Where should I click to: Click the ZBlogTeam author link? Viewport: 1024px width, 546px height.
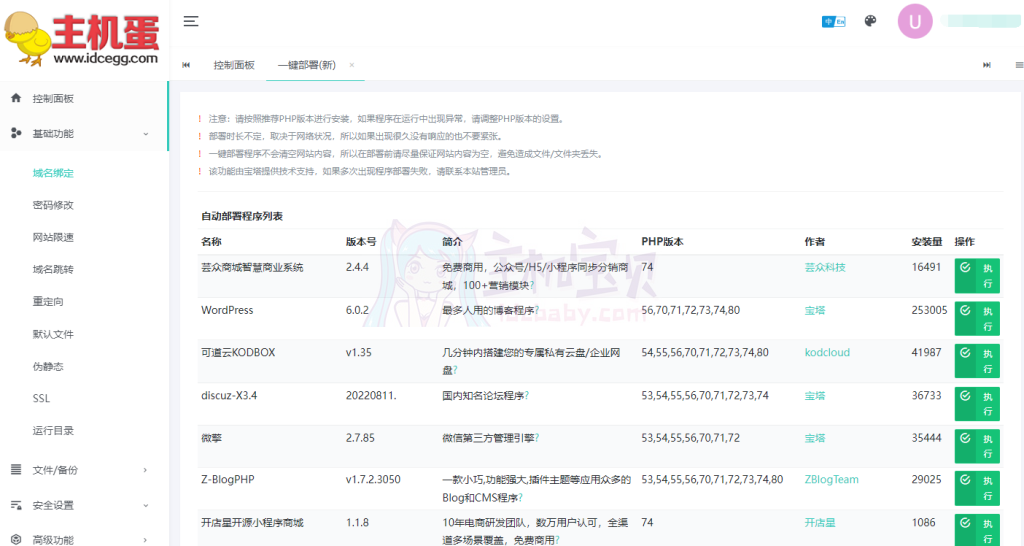click(x=831, y=480)
